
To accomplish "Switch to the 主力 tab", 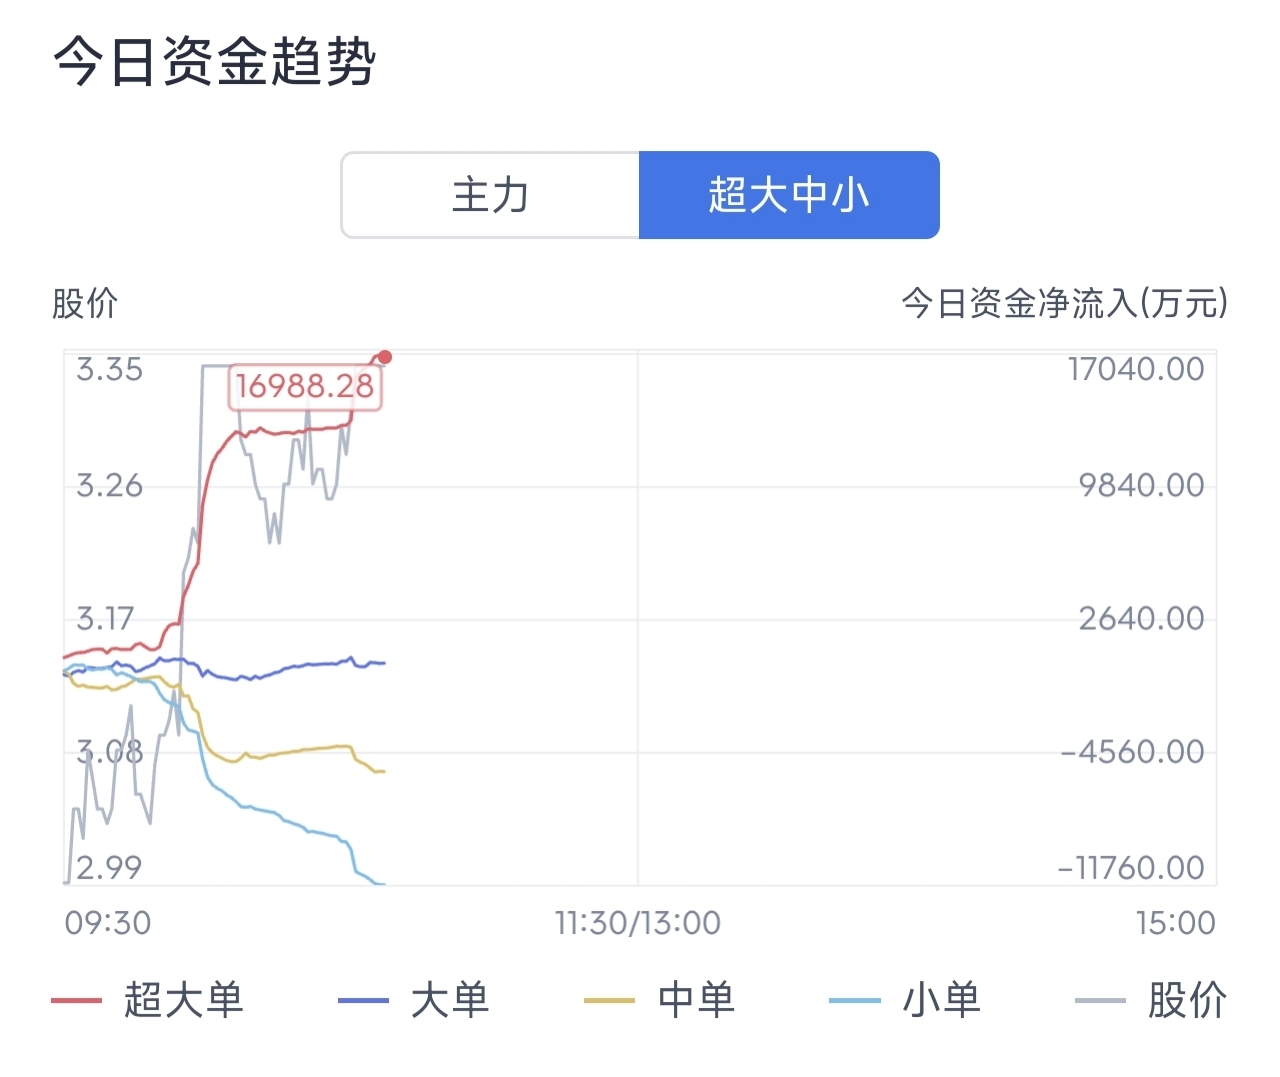I will click(x=490, y=195).
